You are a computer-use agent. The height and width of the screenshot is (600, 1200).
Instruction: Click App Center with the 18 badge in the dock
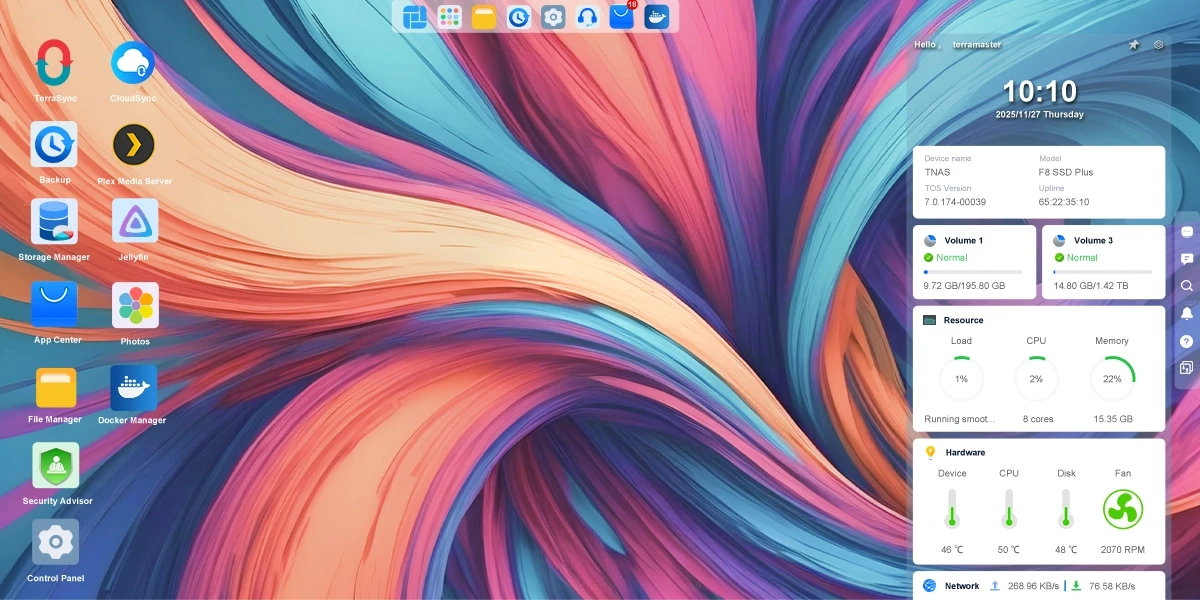[x=622, y=16]
